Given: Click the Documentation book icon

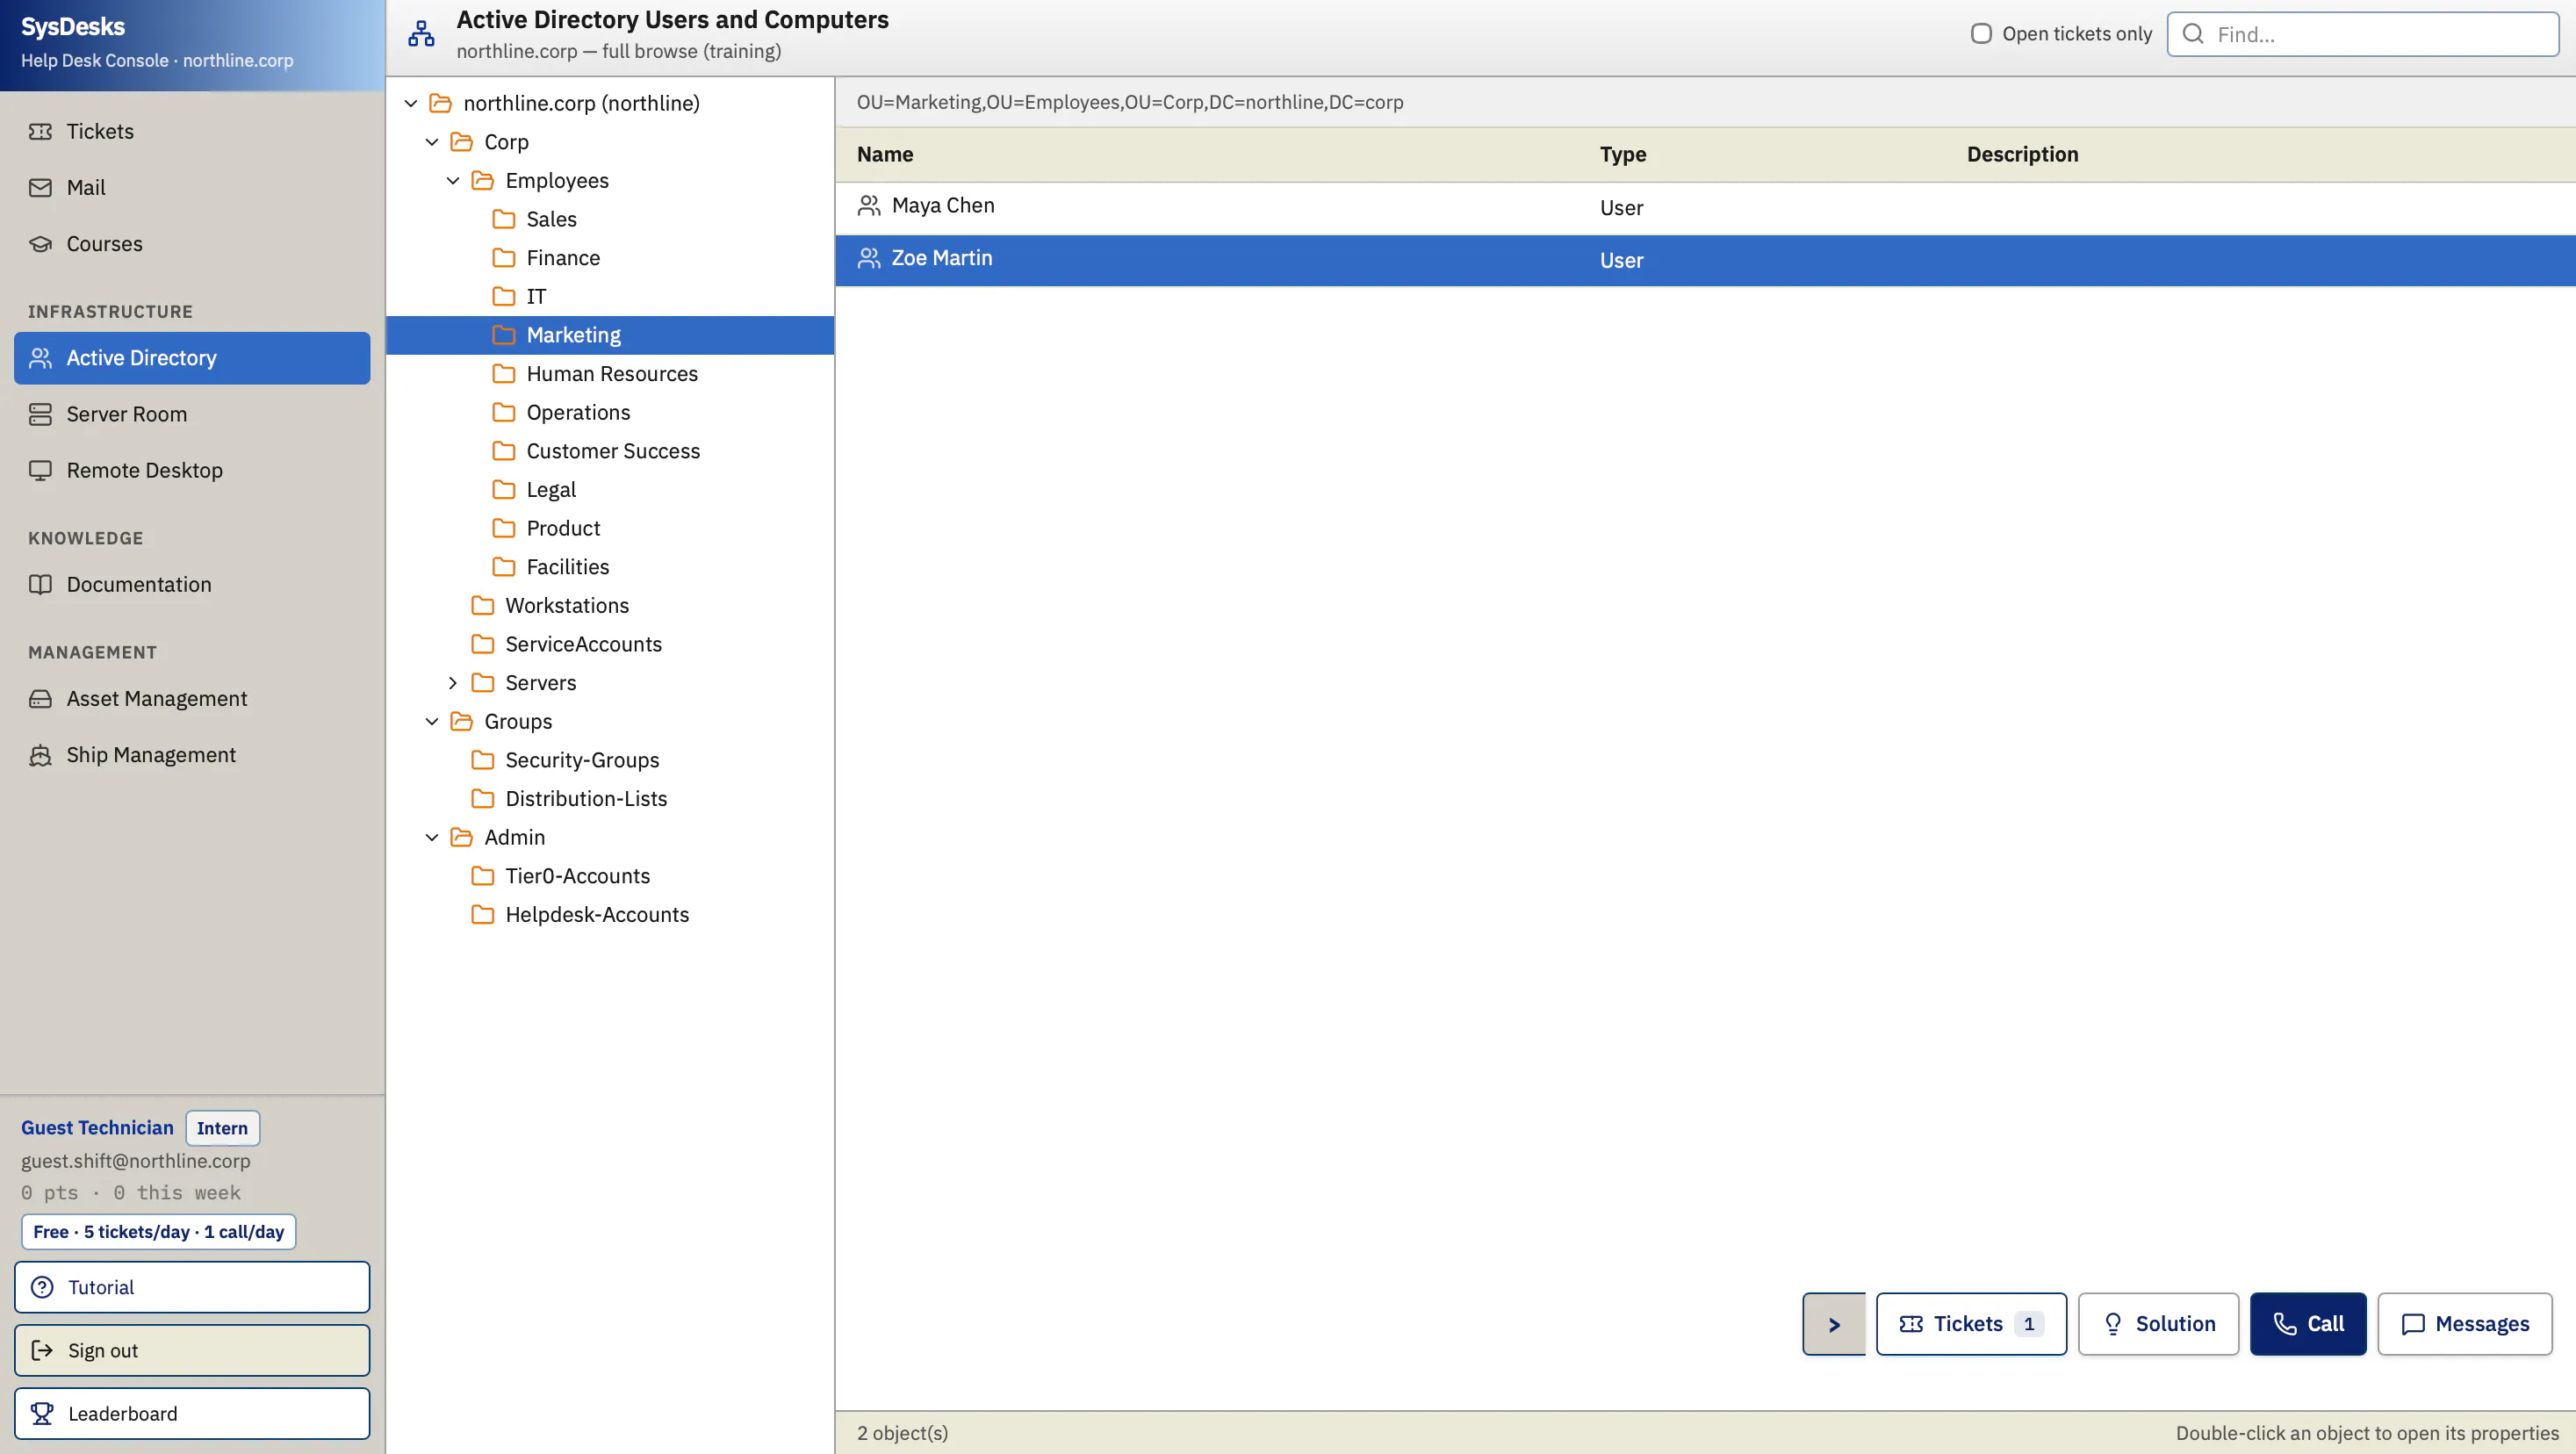Looking at the screenshot, I should click(40, 584).
